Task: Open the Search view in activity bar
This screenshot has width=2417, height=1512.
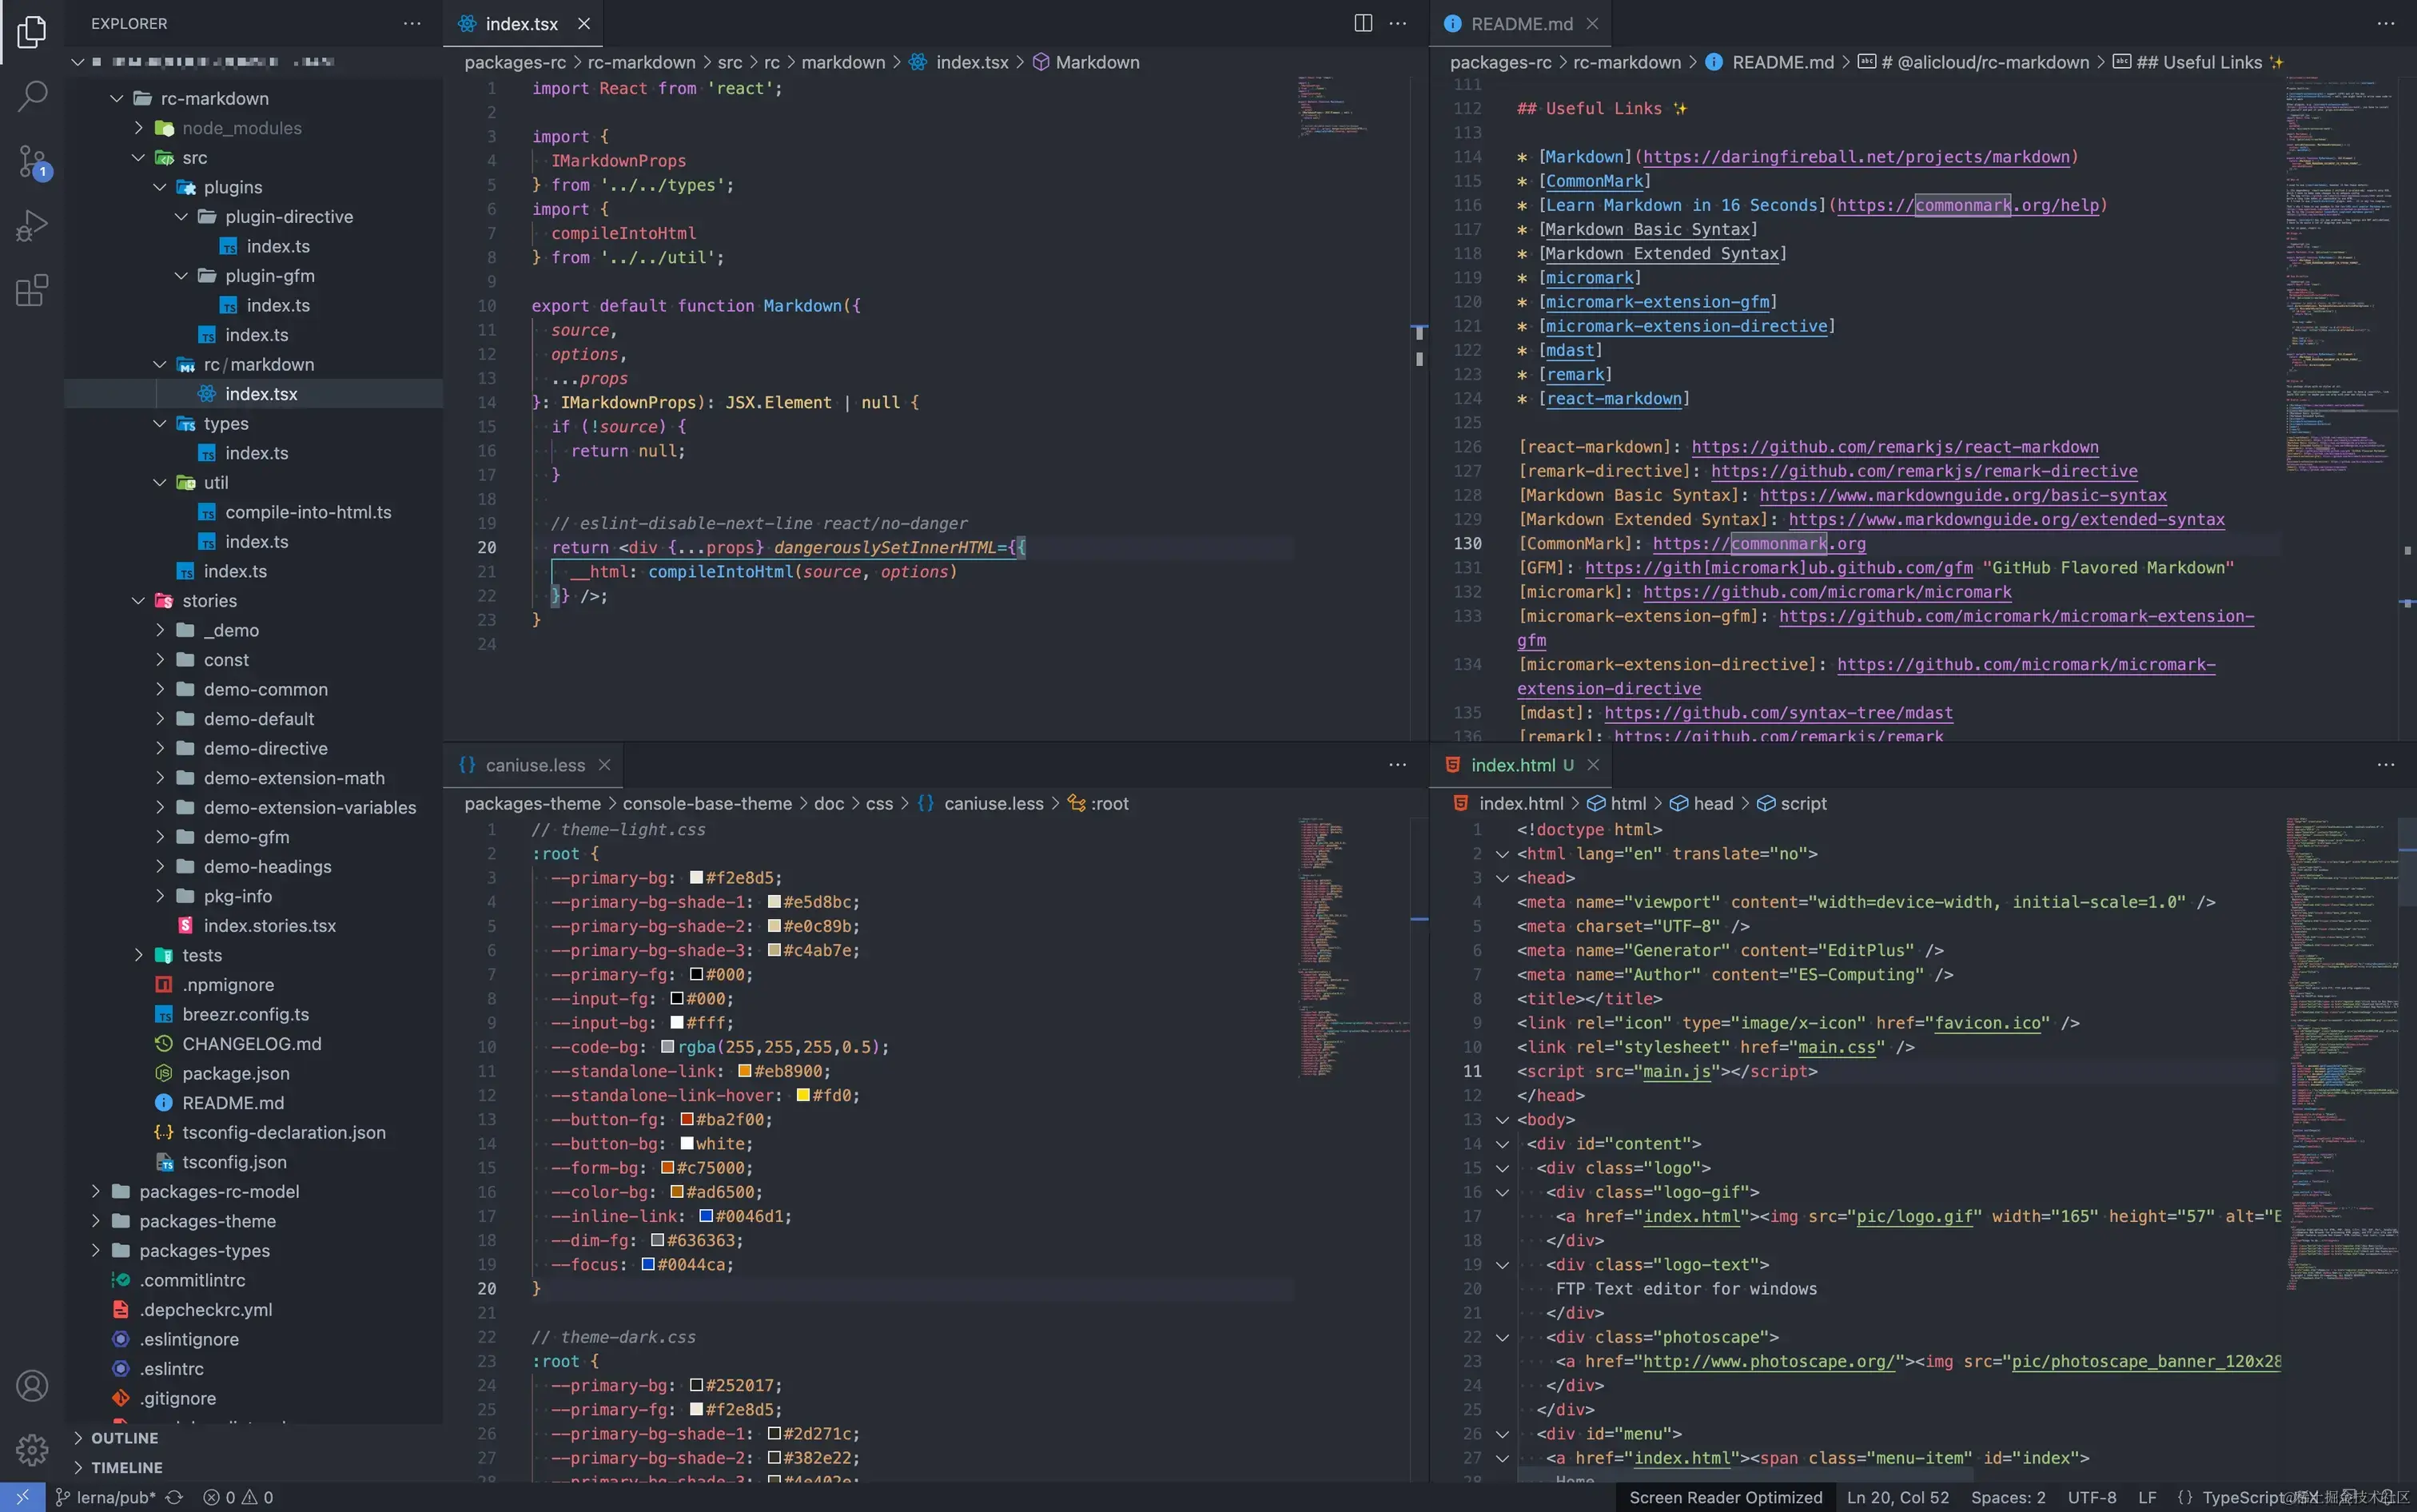Action: tap(32, 96)
